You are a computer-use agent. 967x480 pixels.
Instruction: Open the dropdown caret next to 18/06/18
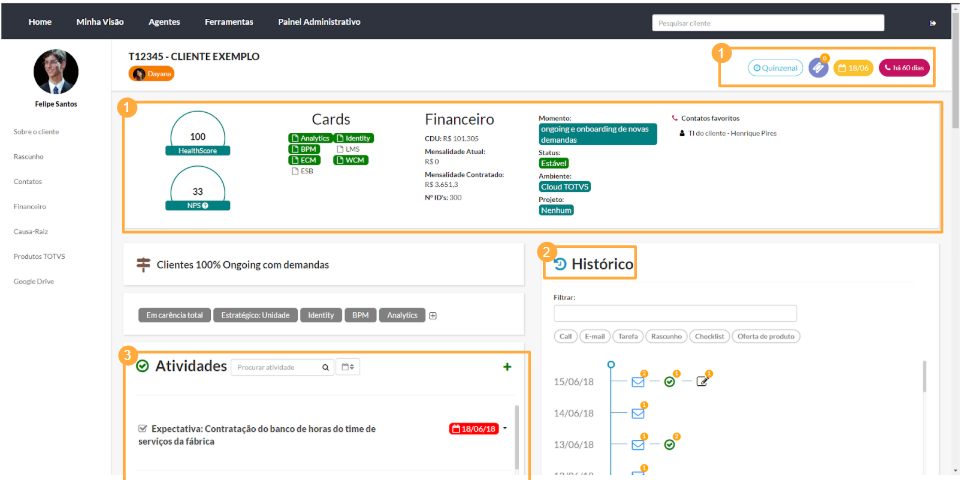pyautogui.click(x=505, y=428)
